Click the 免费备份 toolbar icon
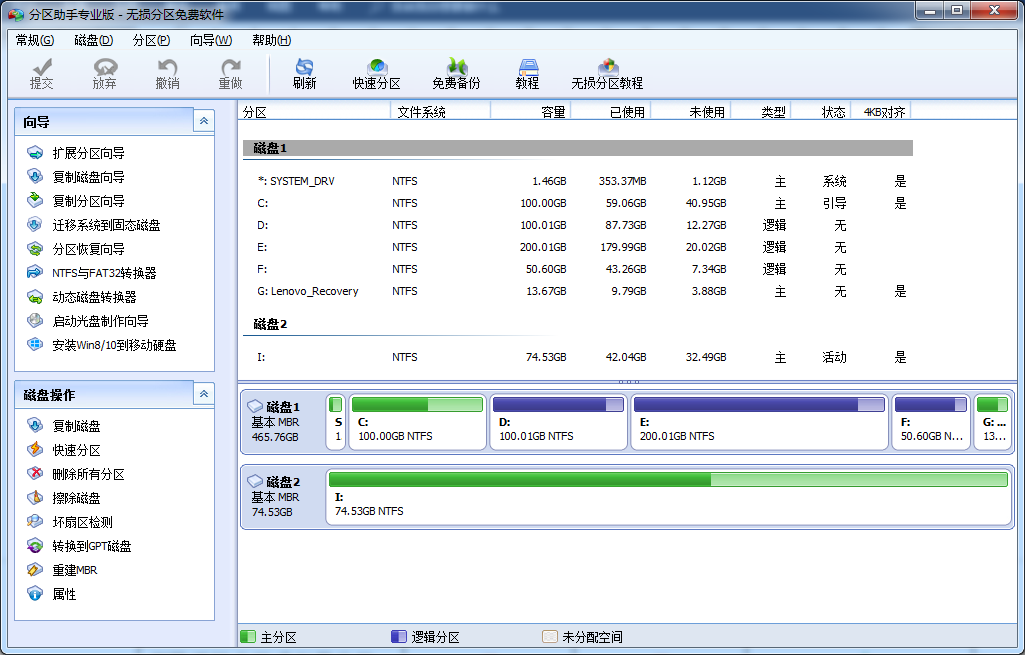 (x=456, y=73)
